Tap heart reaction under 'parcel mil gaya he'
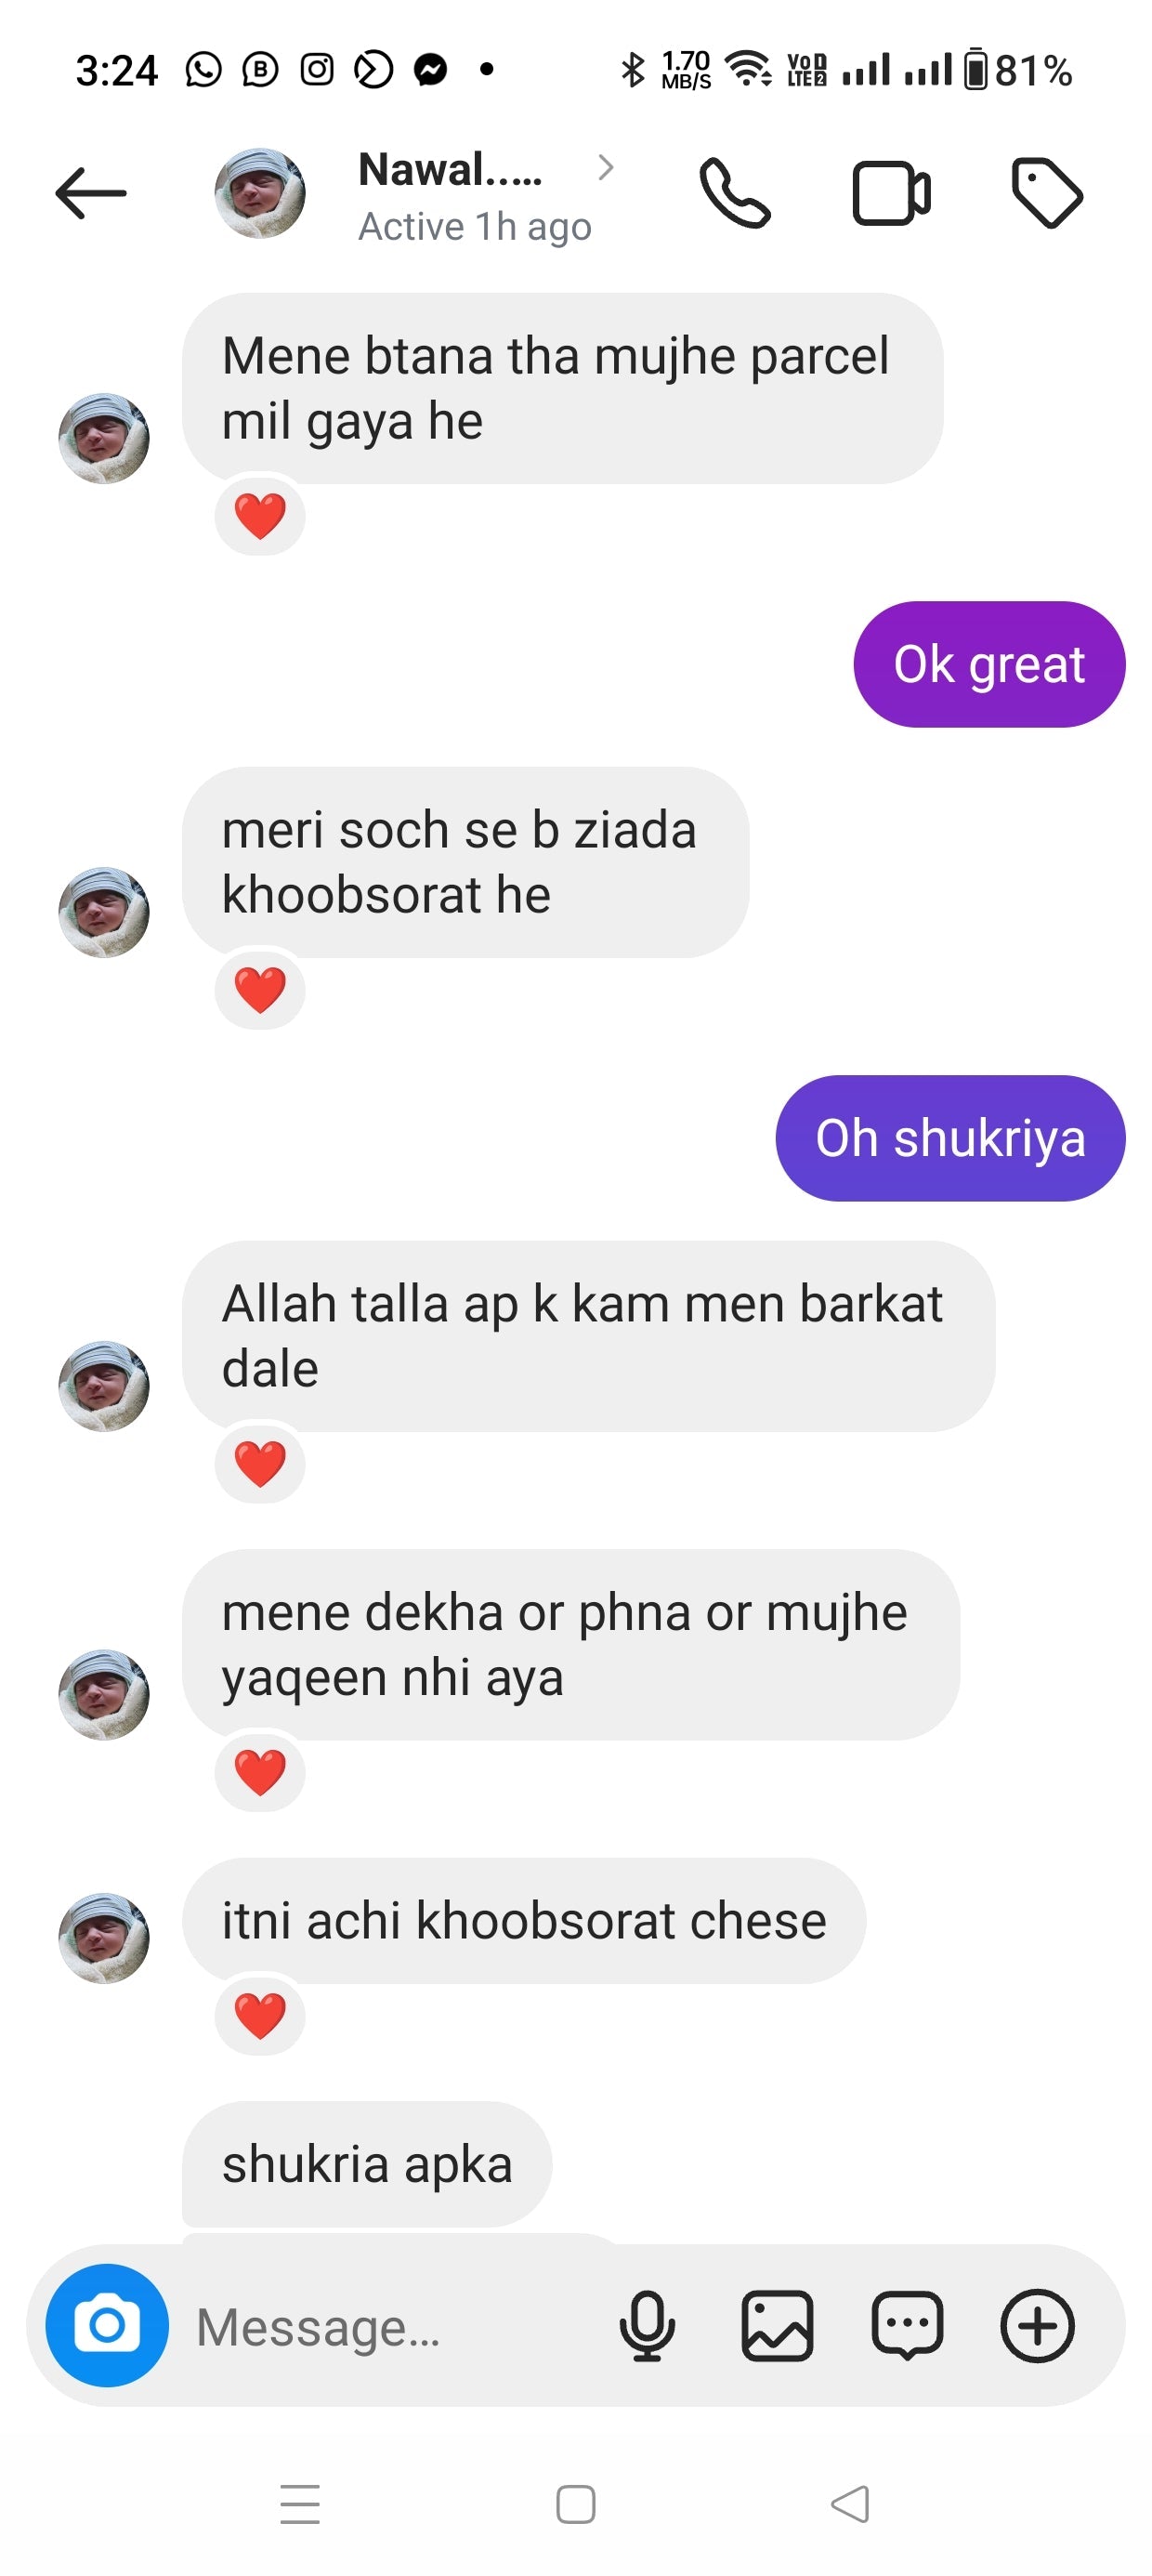 tap(260, 516)
